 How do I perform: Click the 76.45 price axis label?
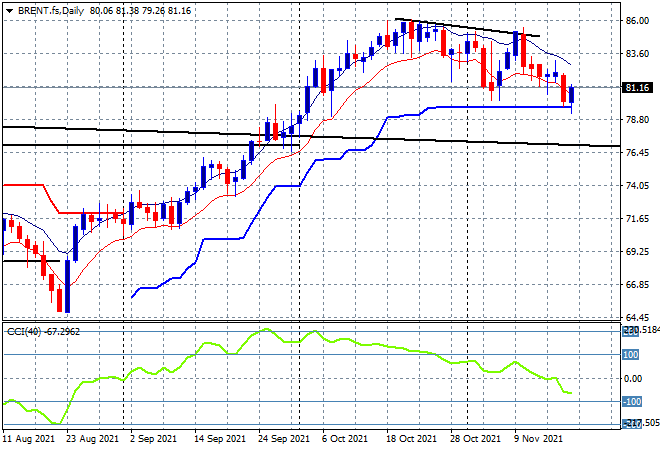637,152
